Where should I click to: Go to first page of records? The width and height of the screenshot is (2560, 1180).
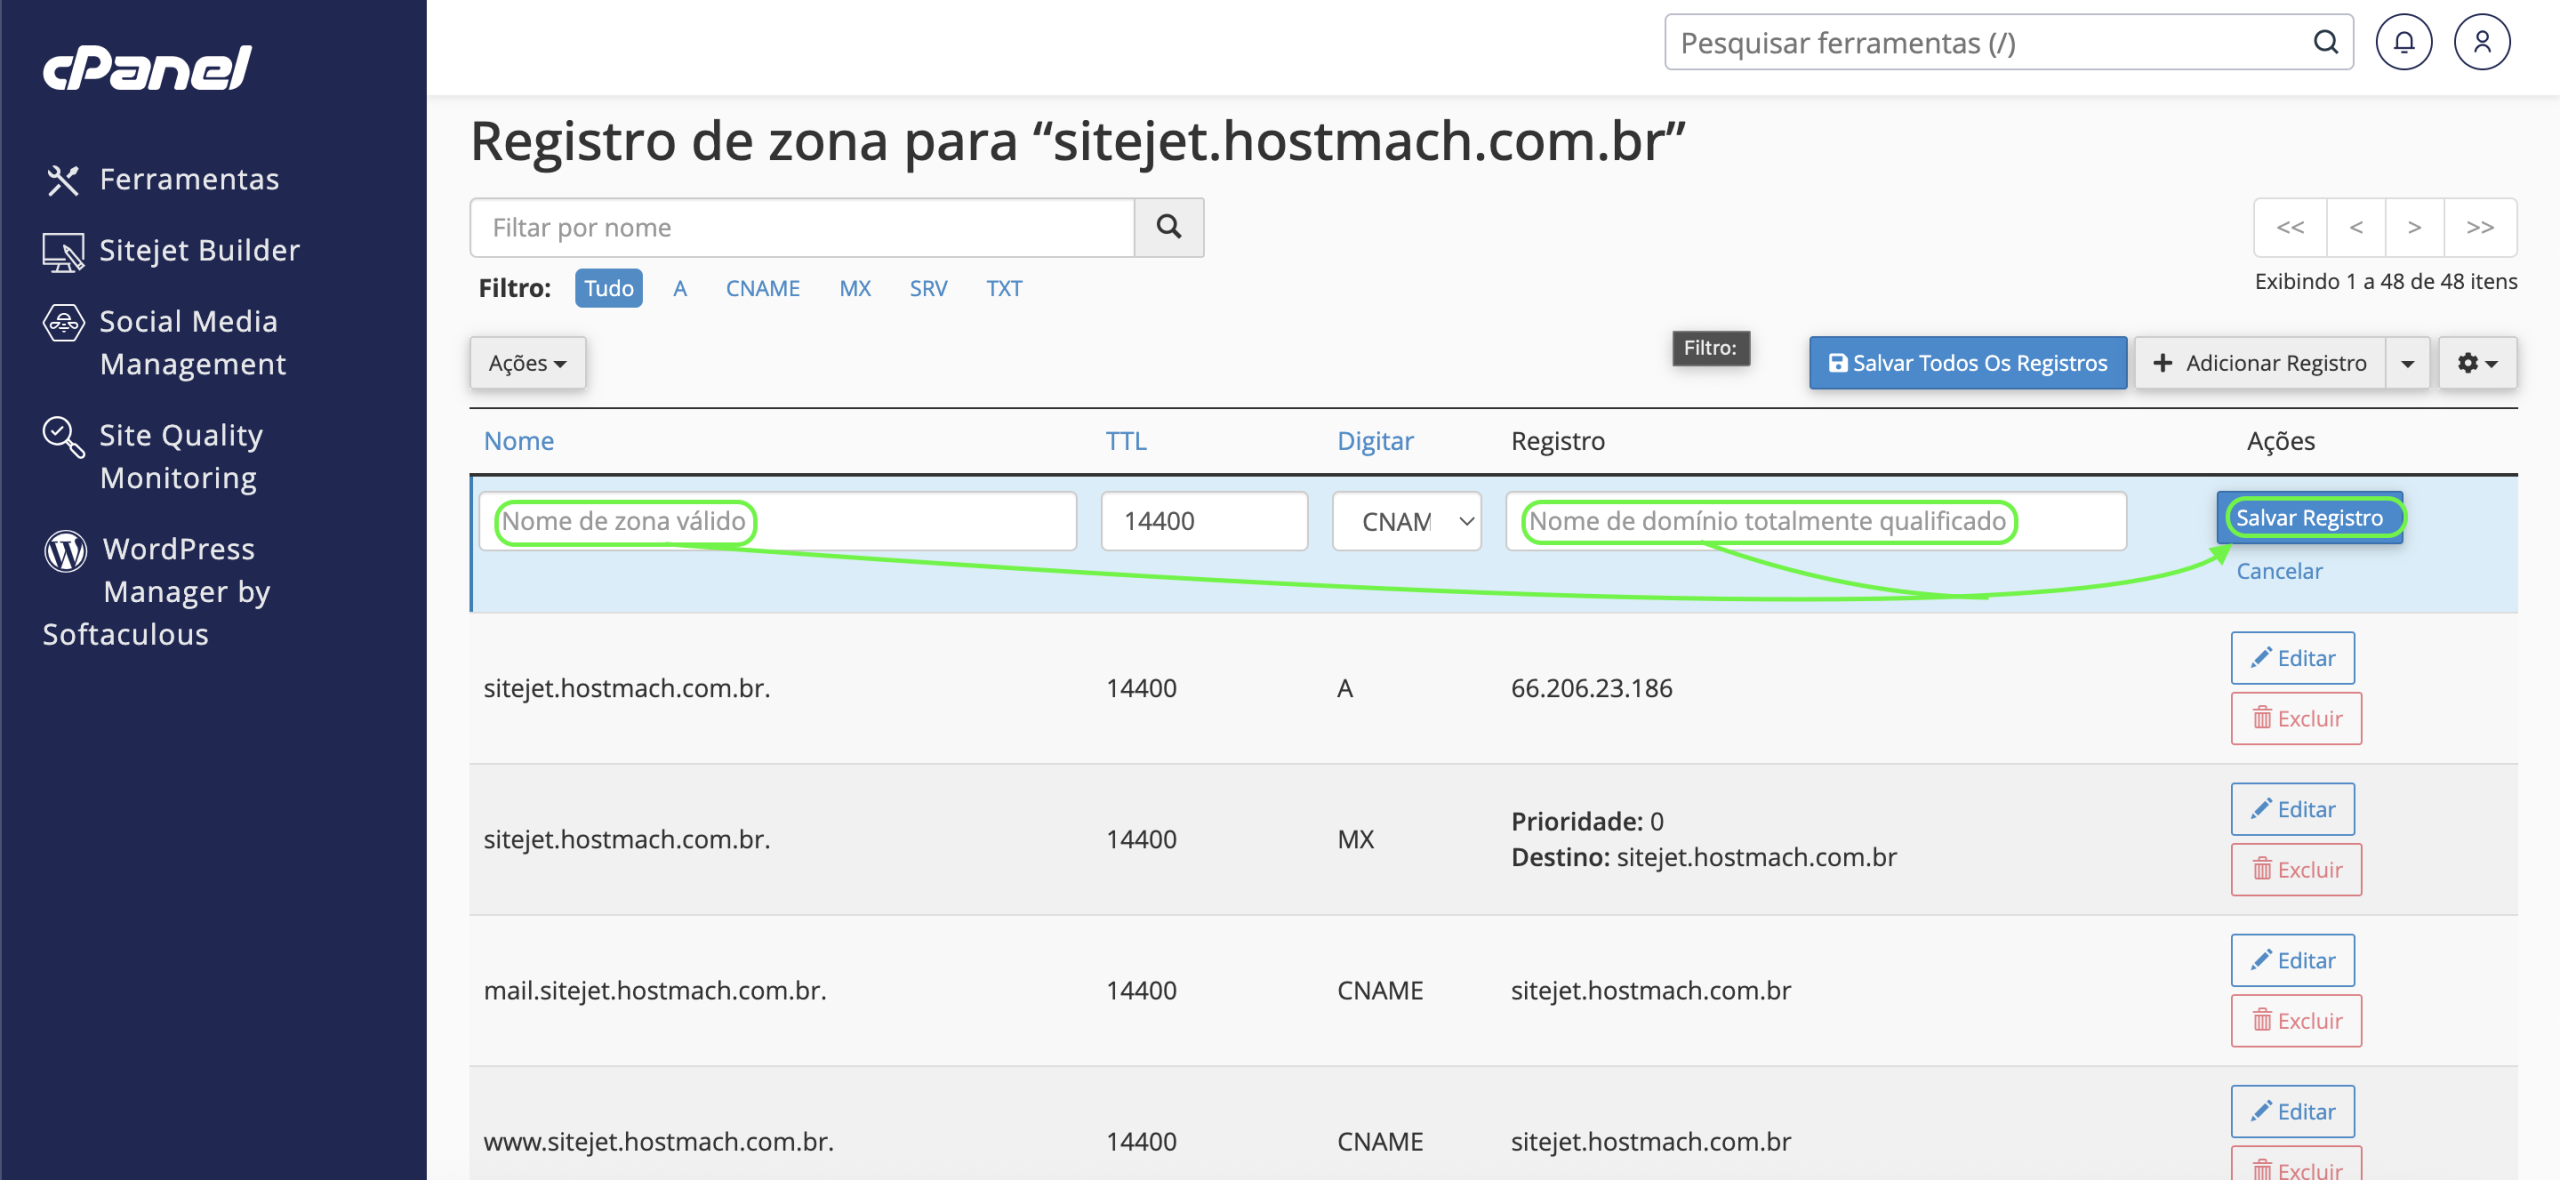[2290, 227]
